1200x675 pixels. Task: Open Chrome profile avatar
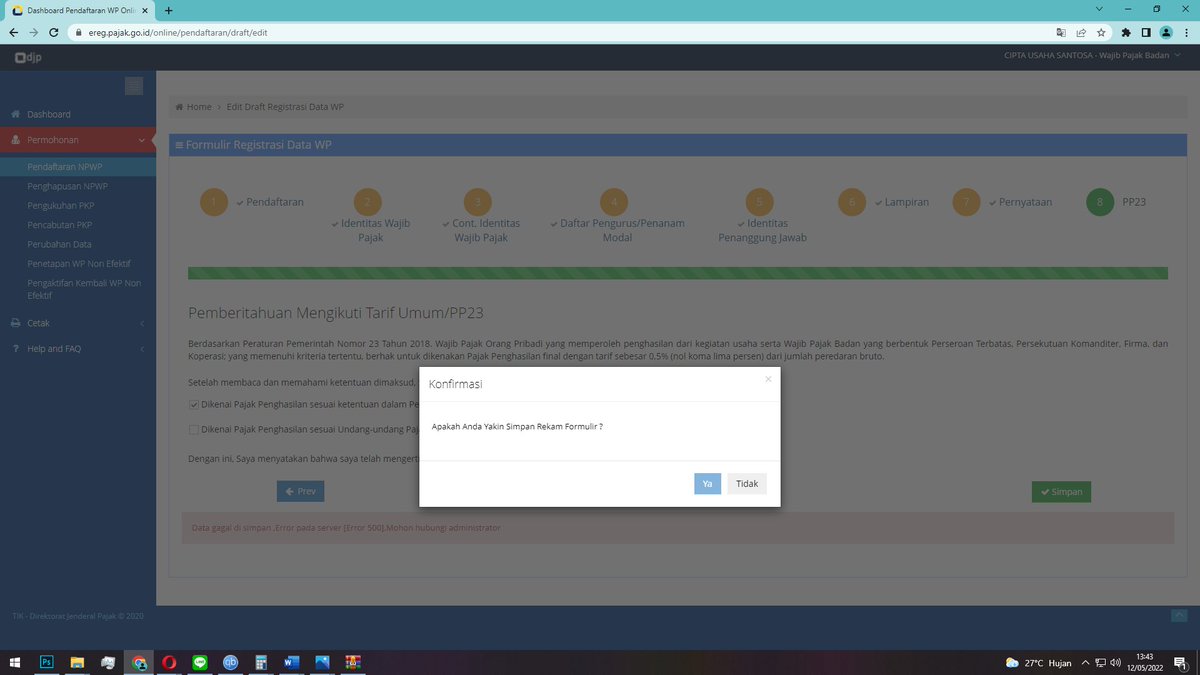(1166, 32)
